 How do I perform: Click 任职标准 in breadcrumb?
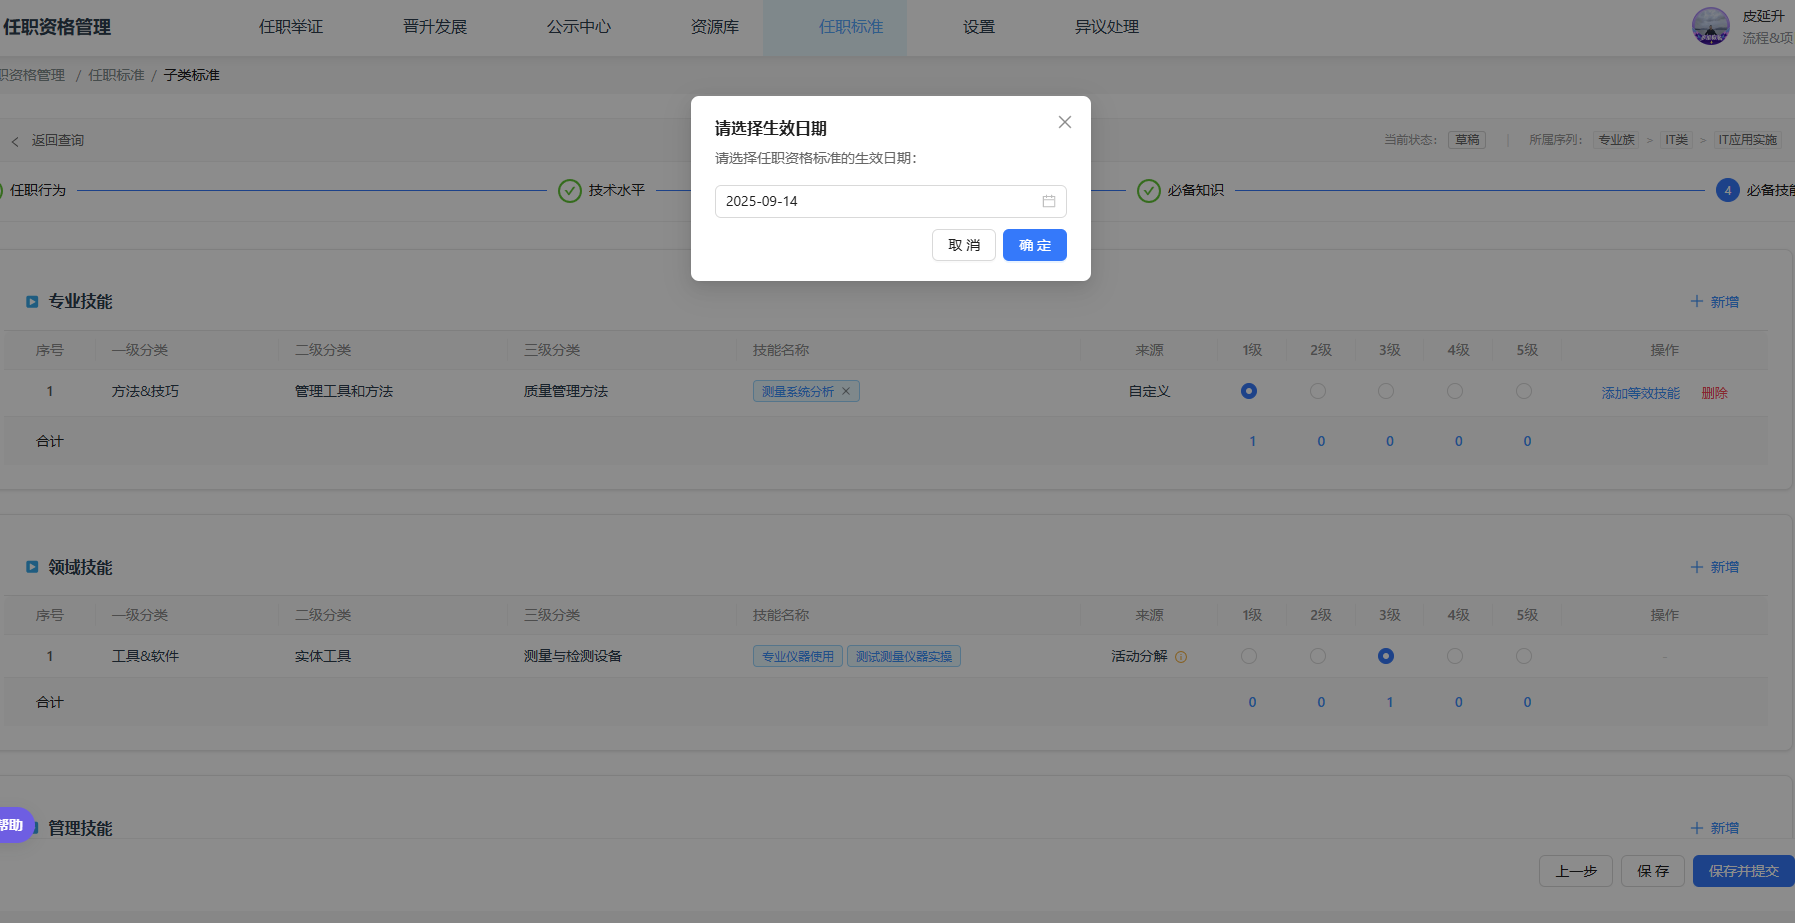116,75
